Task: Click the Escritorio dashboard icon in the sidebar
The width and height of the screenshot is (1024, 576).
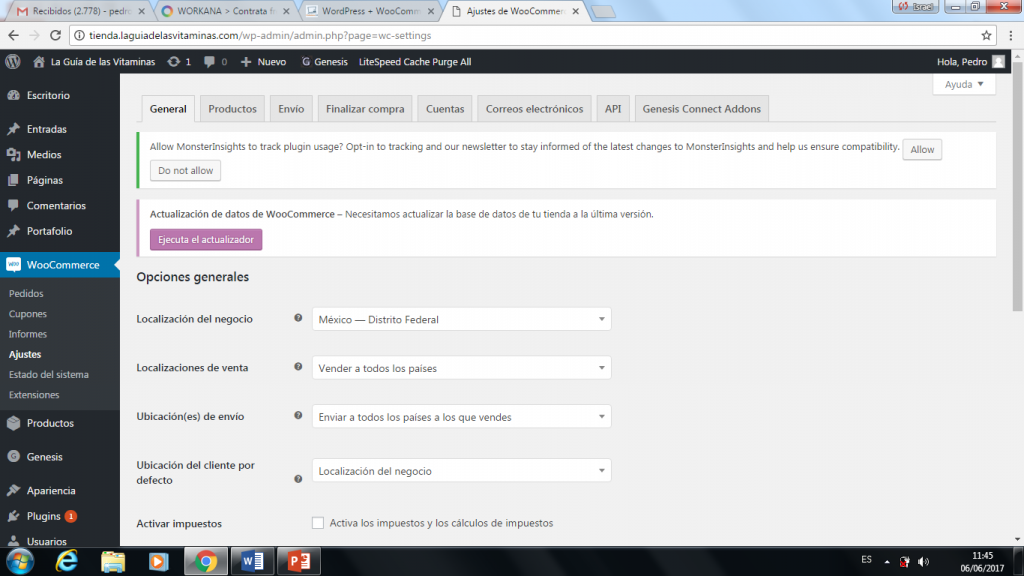Action: click(14, 95)
